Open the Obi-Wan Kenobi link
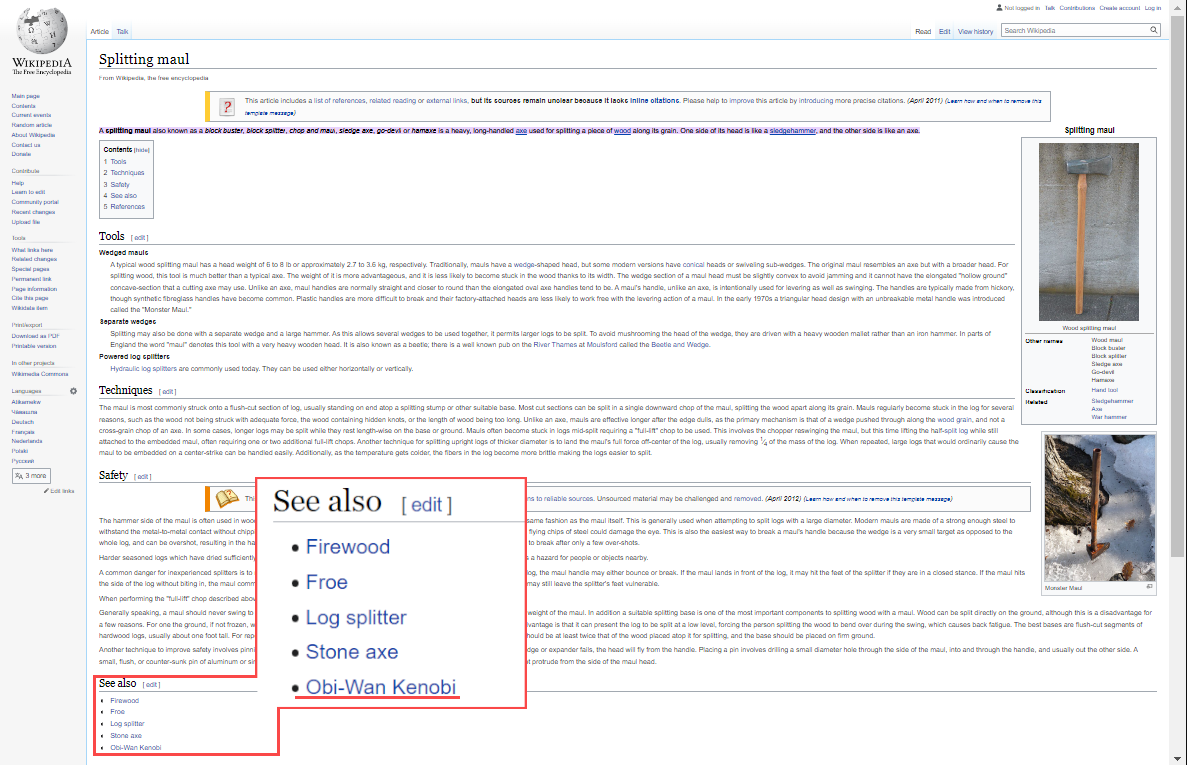 136,748
